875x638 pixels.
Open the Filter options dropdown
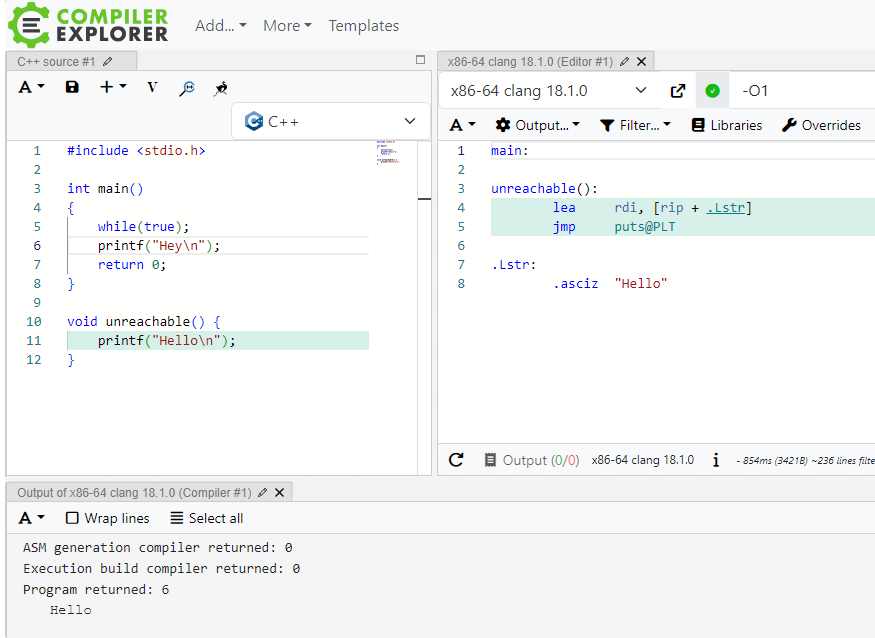(635, 125)
